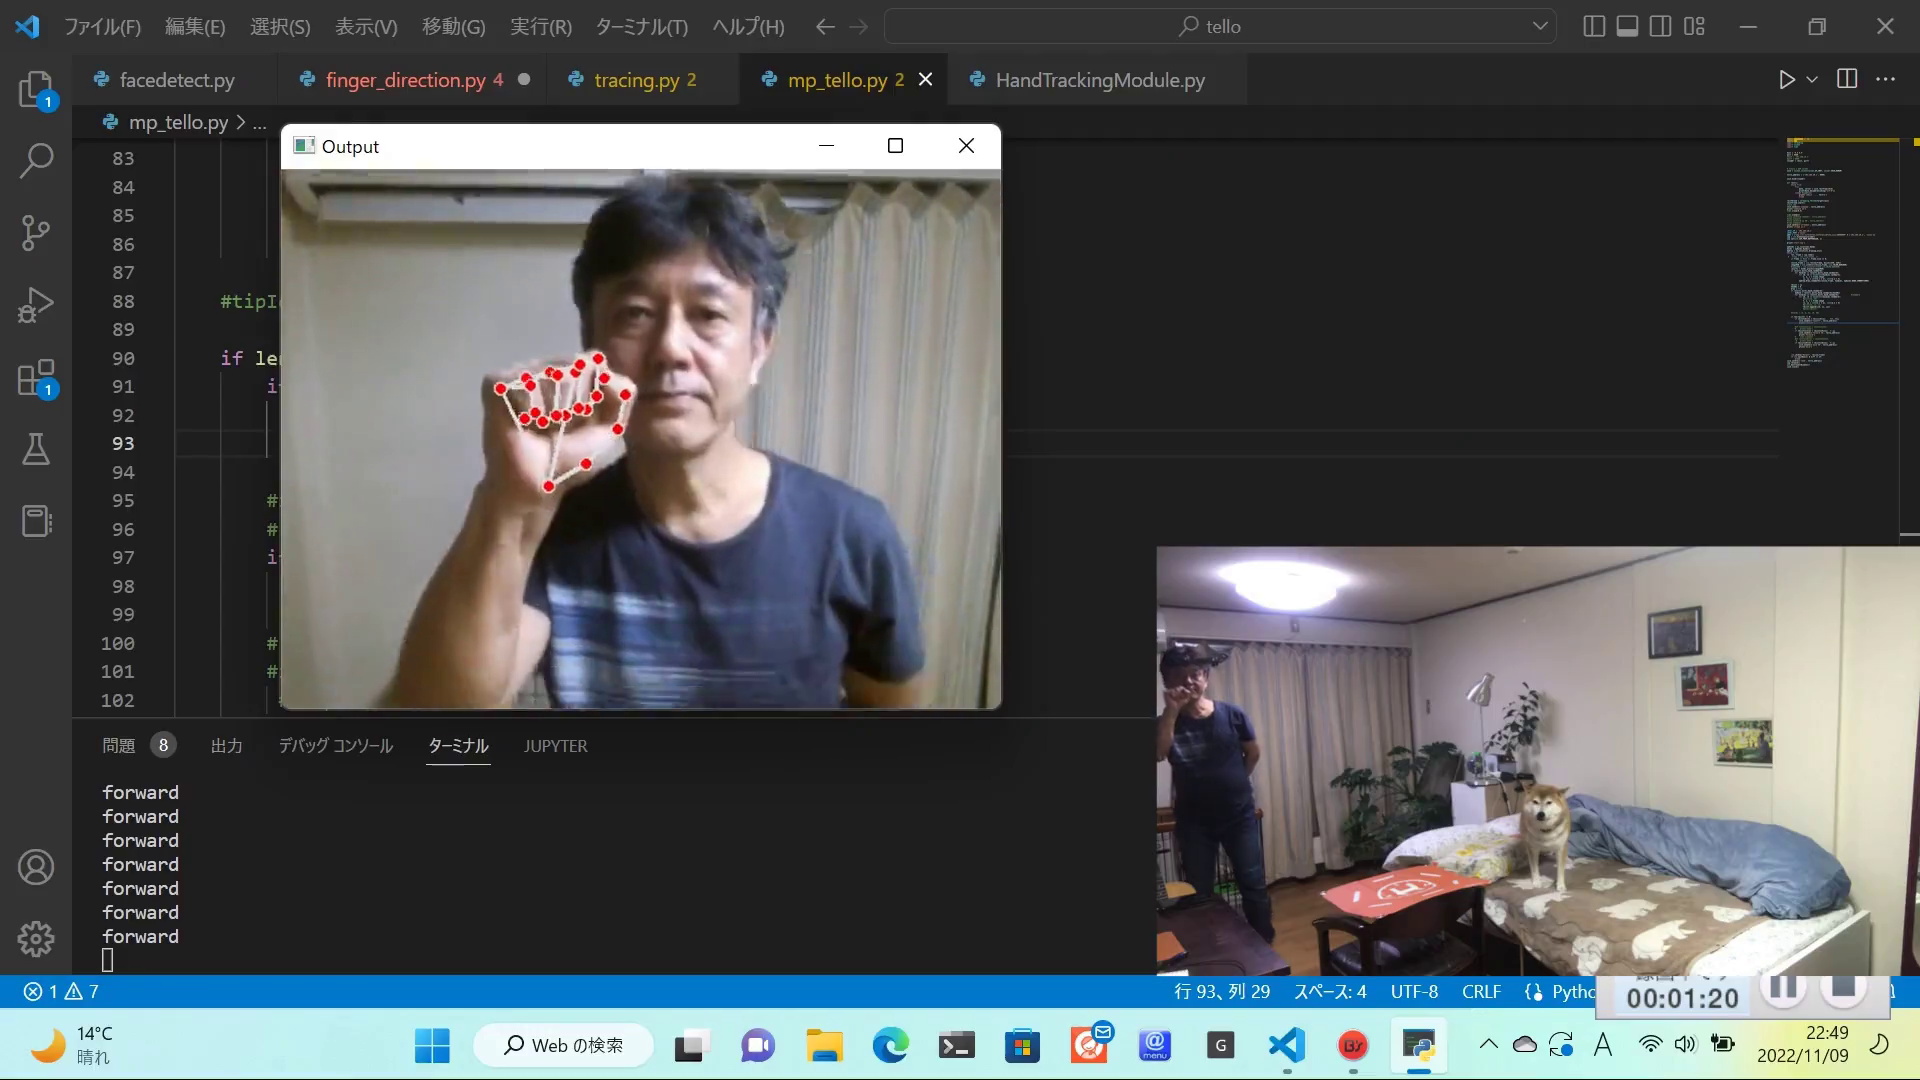
Task: Open the JUPYTER panel tab
Action: click(x=555, y=746)
